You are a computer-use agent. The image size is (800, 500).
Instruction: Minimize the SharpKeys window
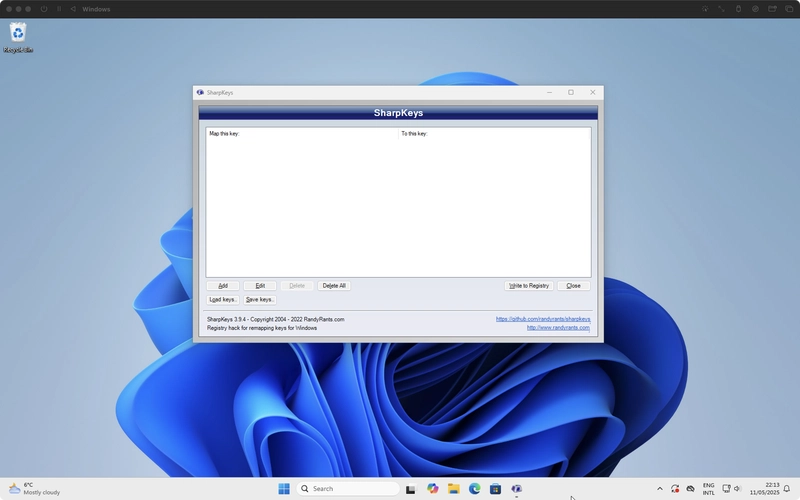click(549, 92)
